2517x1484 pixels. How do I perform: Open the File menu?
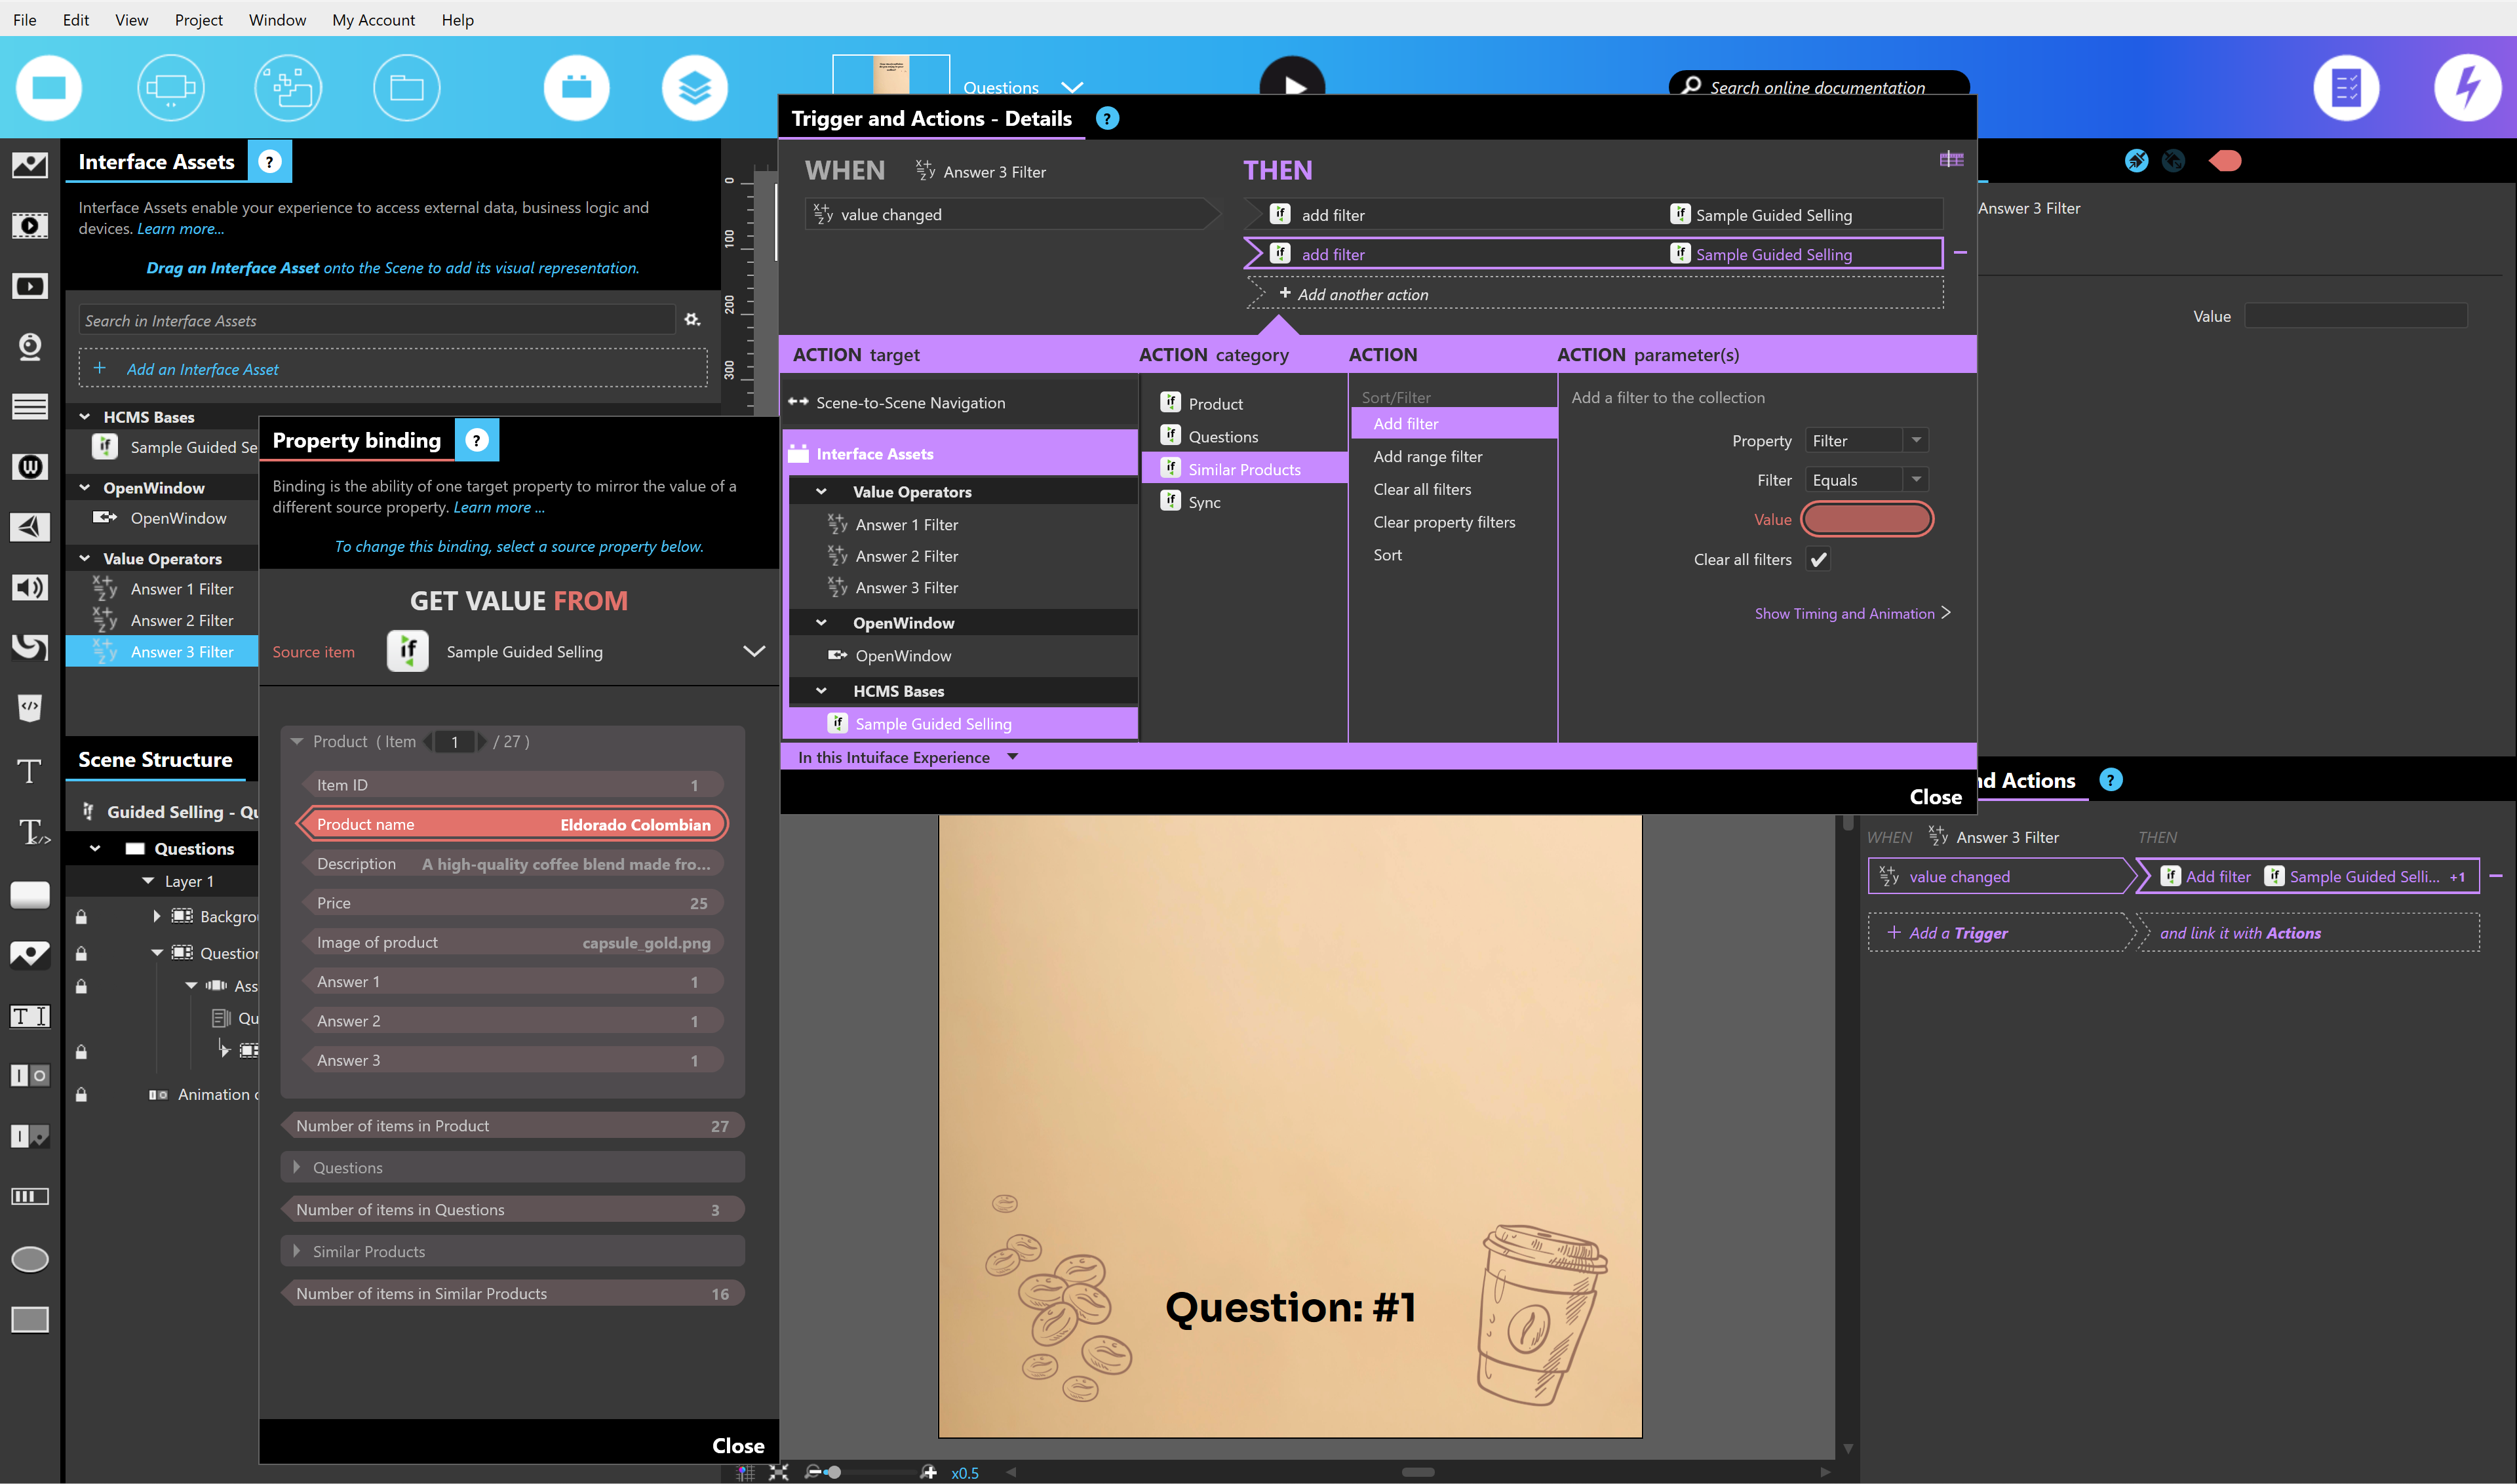[x=24, y=20]
